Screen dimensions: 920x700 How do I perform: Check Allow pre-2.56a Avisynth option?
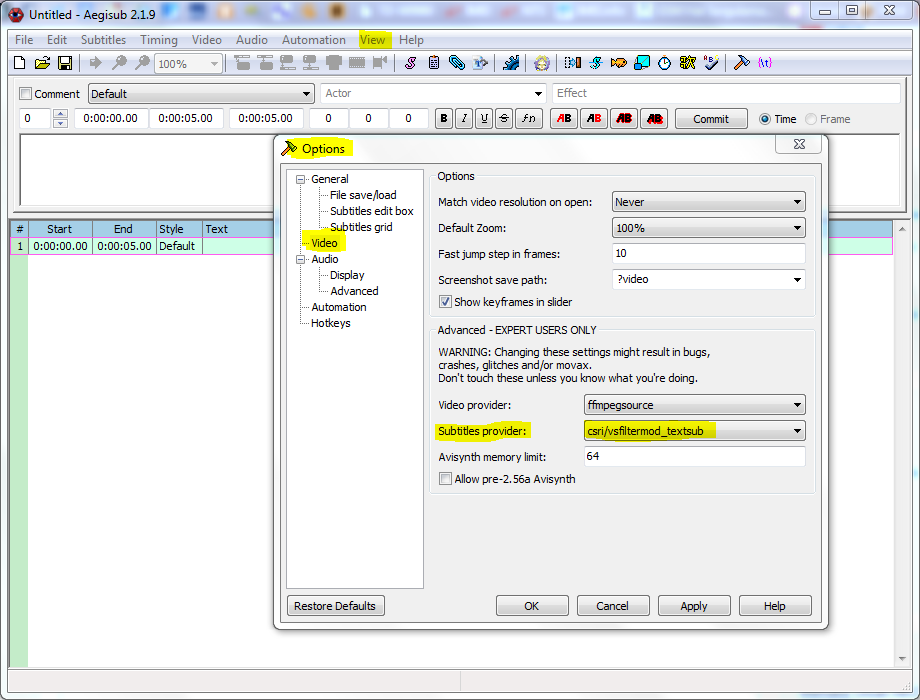click(445, 479)
